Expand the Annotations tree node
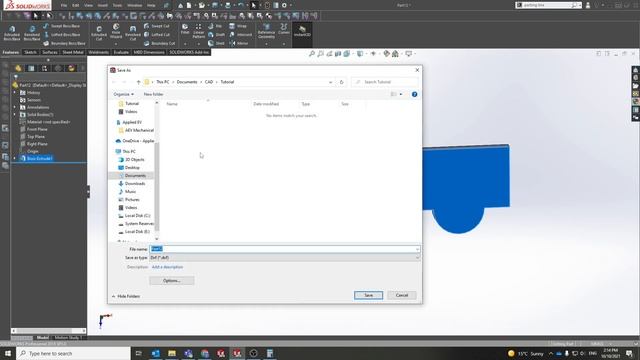Screen dimensions: 640x360 coord(15,107)
